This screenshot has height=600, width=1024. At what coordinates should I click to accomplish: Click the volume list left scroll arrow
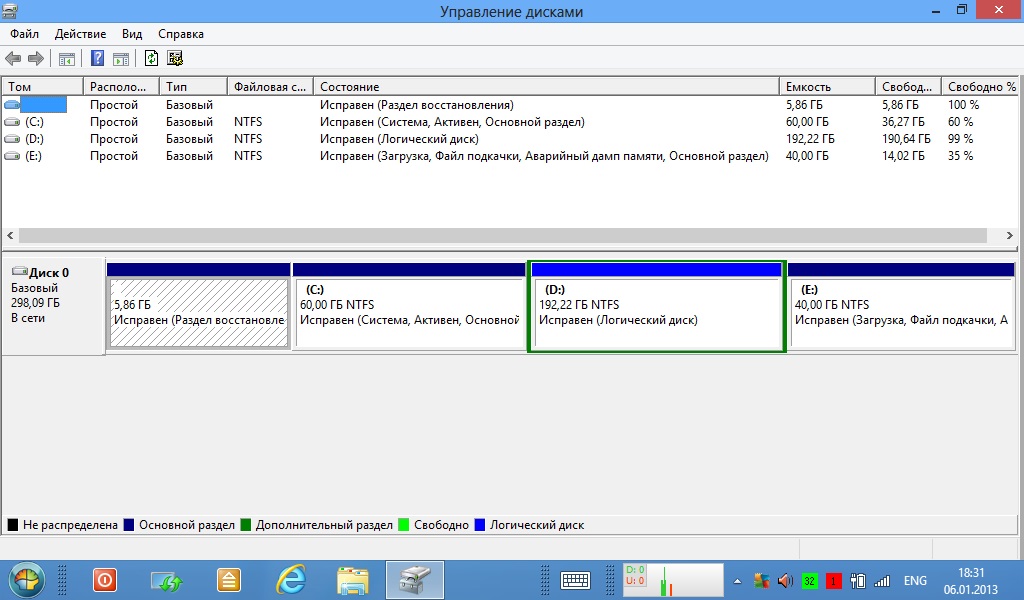(10, 235)
